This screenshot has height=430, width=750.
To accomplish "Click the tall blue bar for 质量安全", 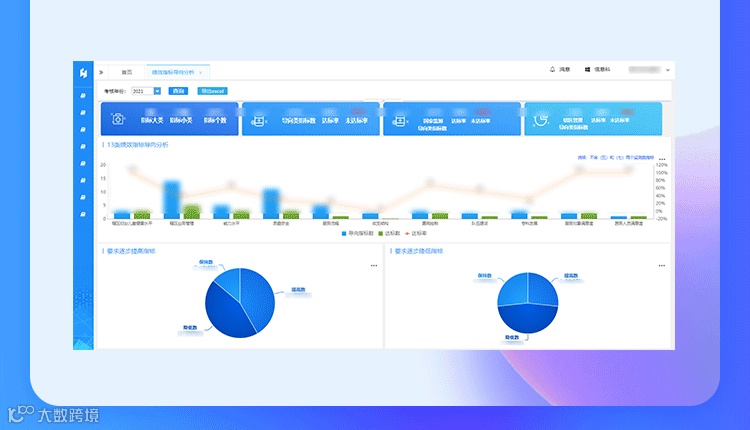I will (271, 204).
